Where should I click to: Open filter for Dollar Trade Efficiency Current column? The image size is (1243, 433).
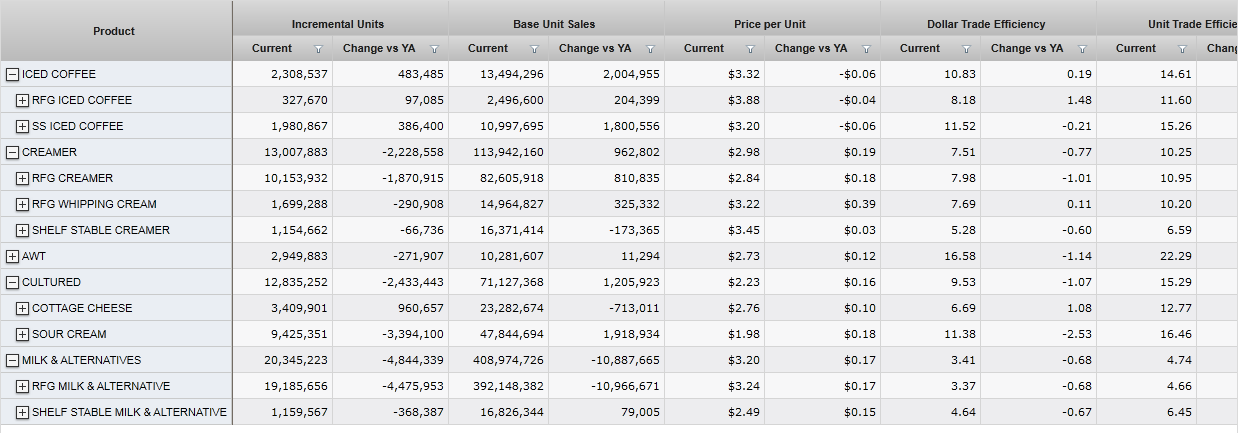tap(966, 49)
